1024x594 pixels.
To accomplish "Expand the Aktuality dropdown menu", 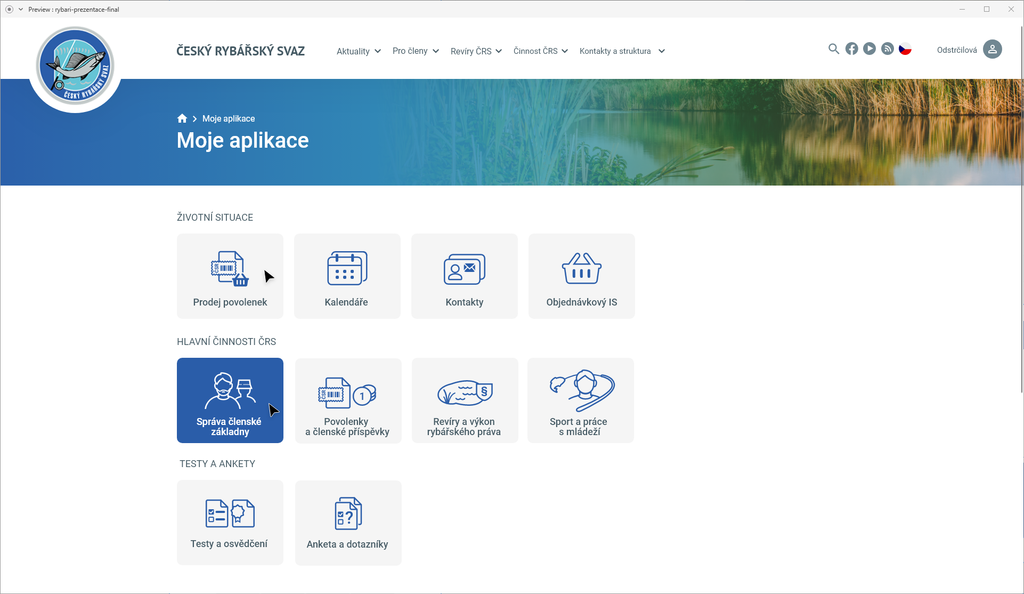I will (359, 51).
